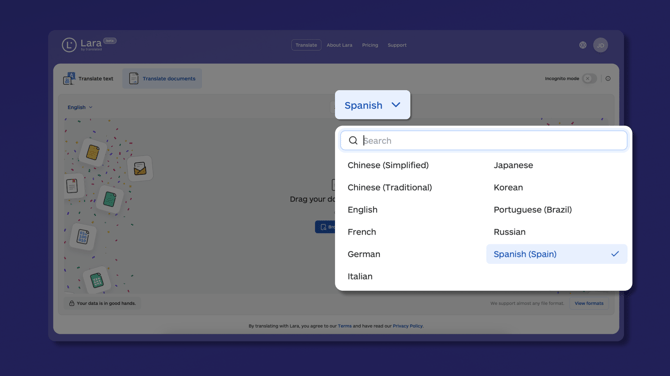Click the yellow document icon
Image resolution: width=670 pixels, height=376 pixels.
click(93, 152)
